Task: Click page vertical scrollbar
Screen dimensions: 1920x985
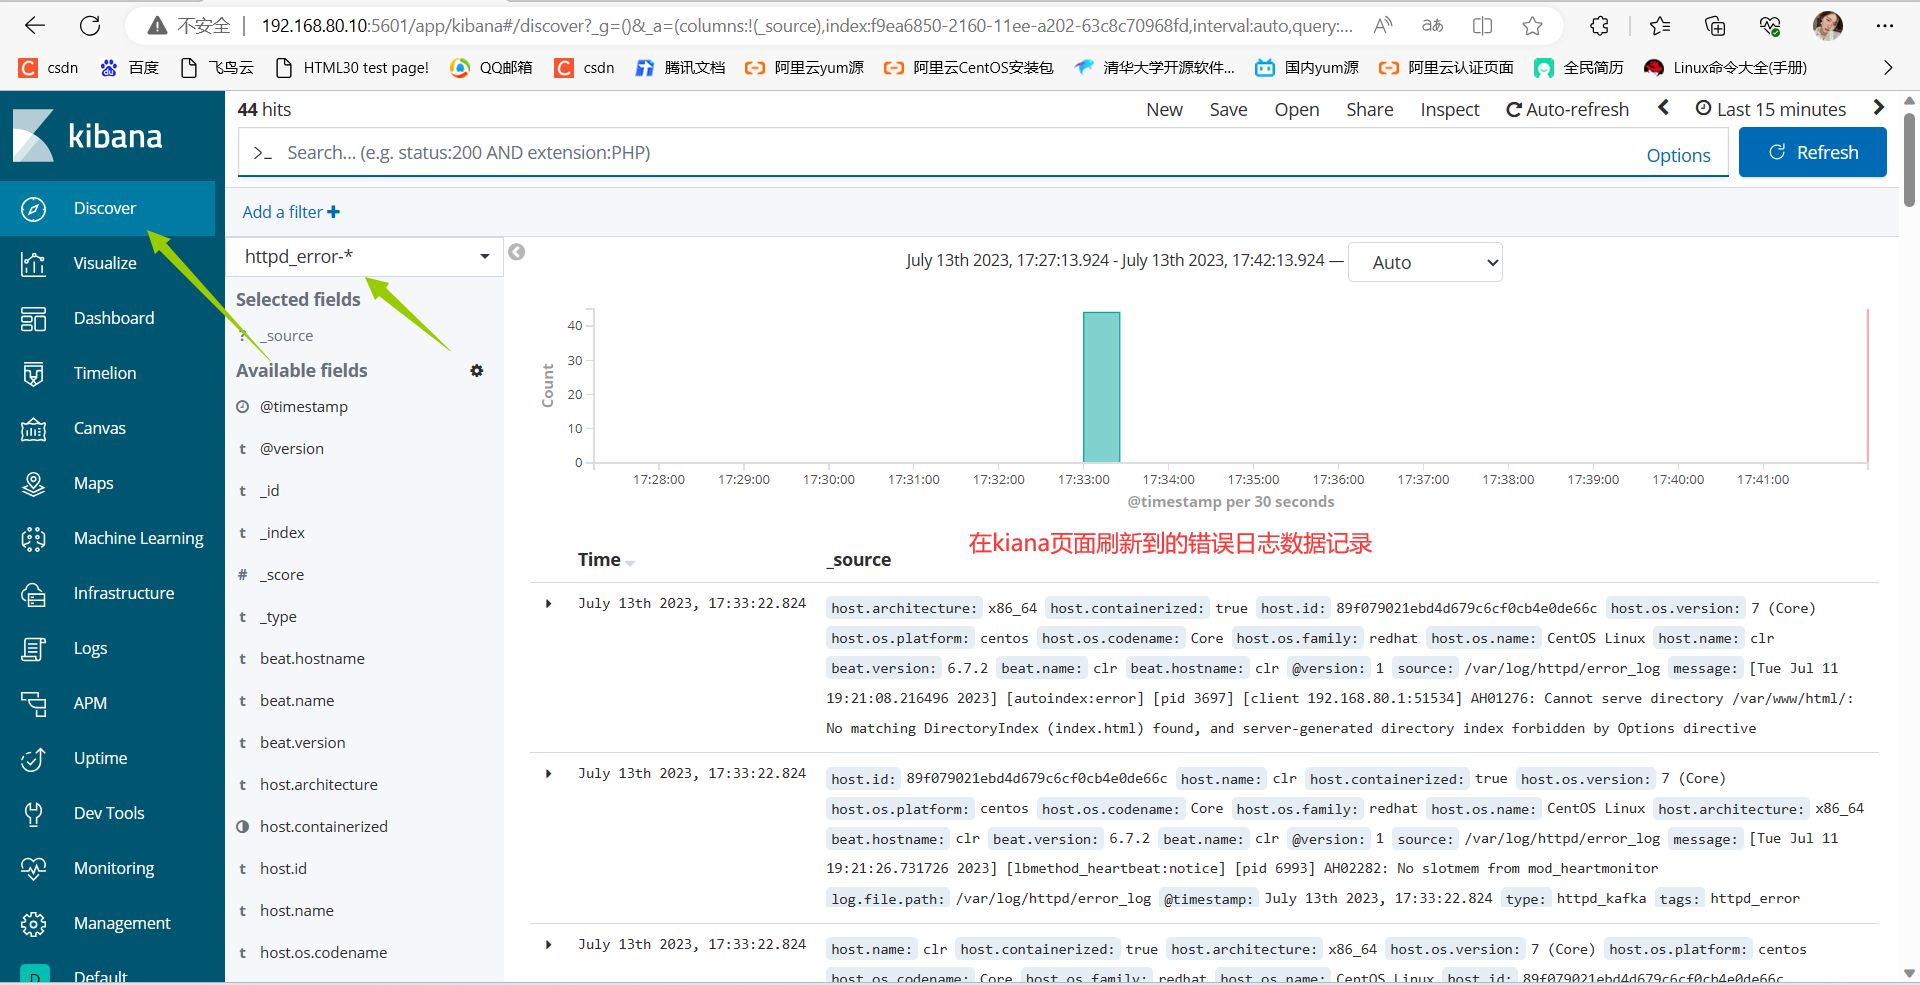Action: tap(1909, 160)
